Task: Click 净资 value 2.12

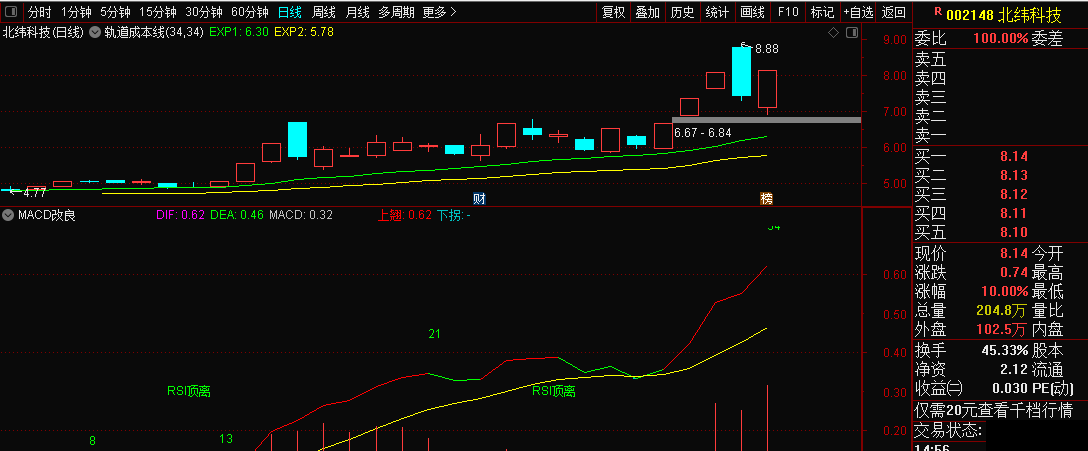Action: click(x=1014, y=370)
